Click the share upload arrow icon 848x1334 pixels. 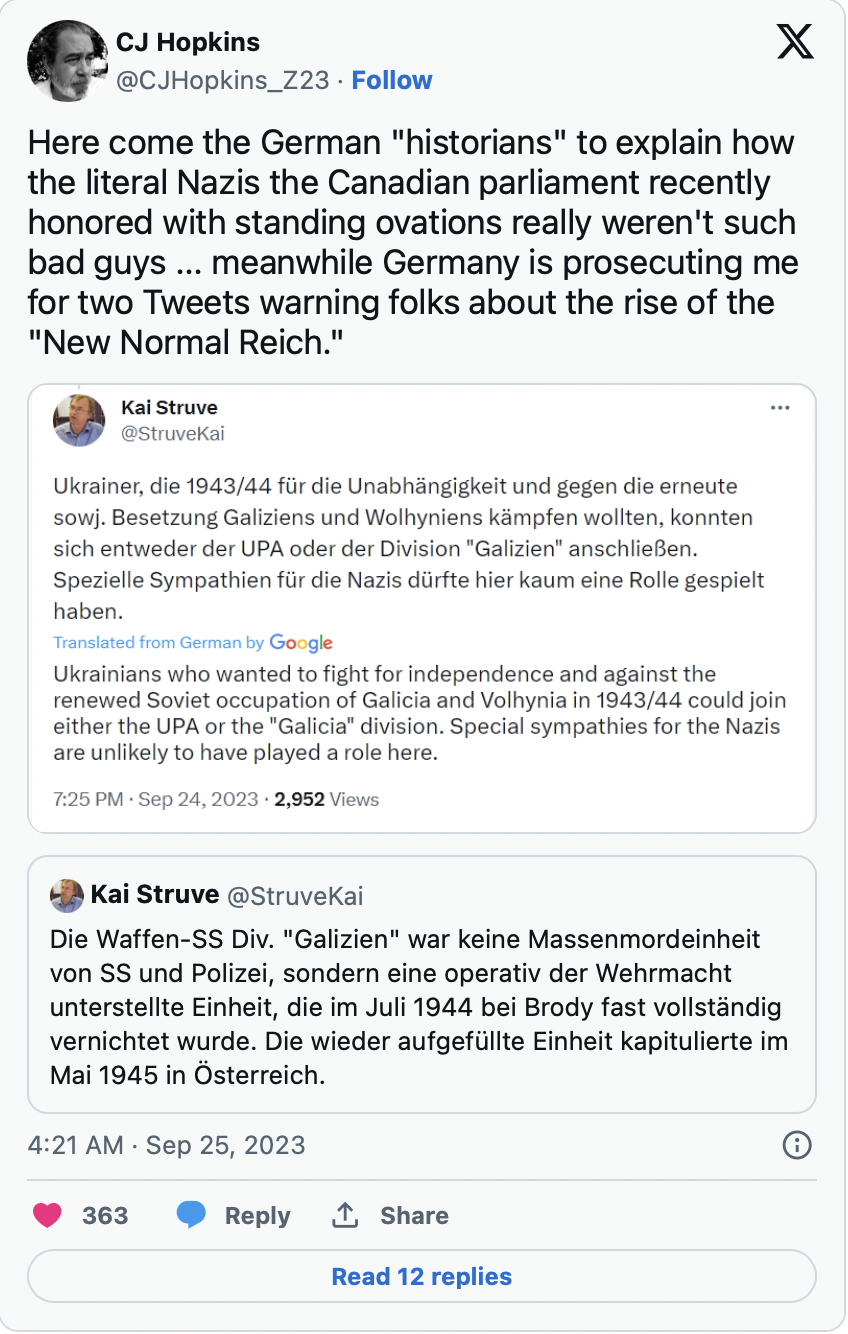pos(345,1215)
